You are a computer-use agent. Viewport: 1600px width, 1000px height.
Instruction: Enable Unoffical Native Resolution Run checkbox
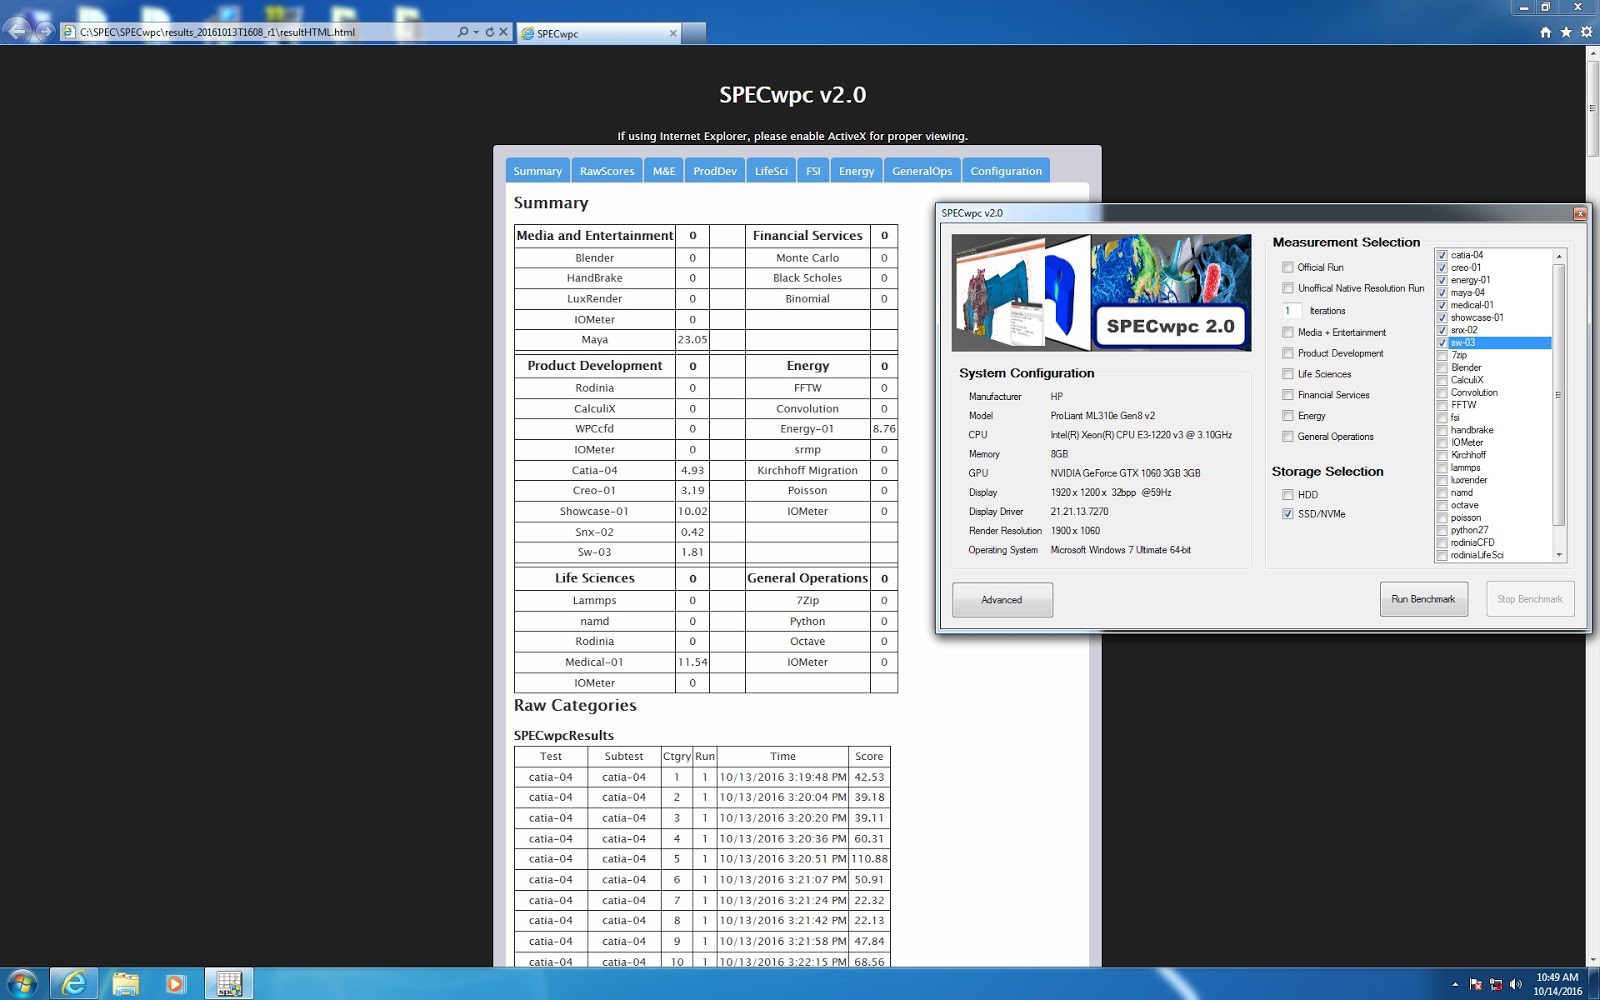pyautogui.click(x=1288, y=288)
